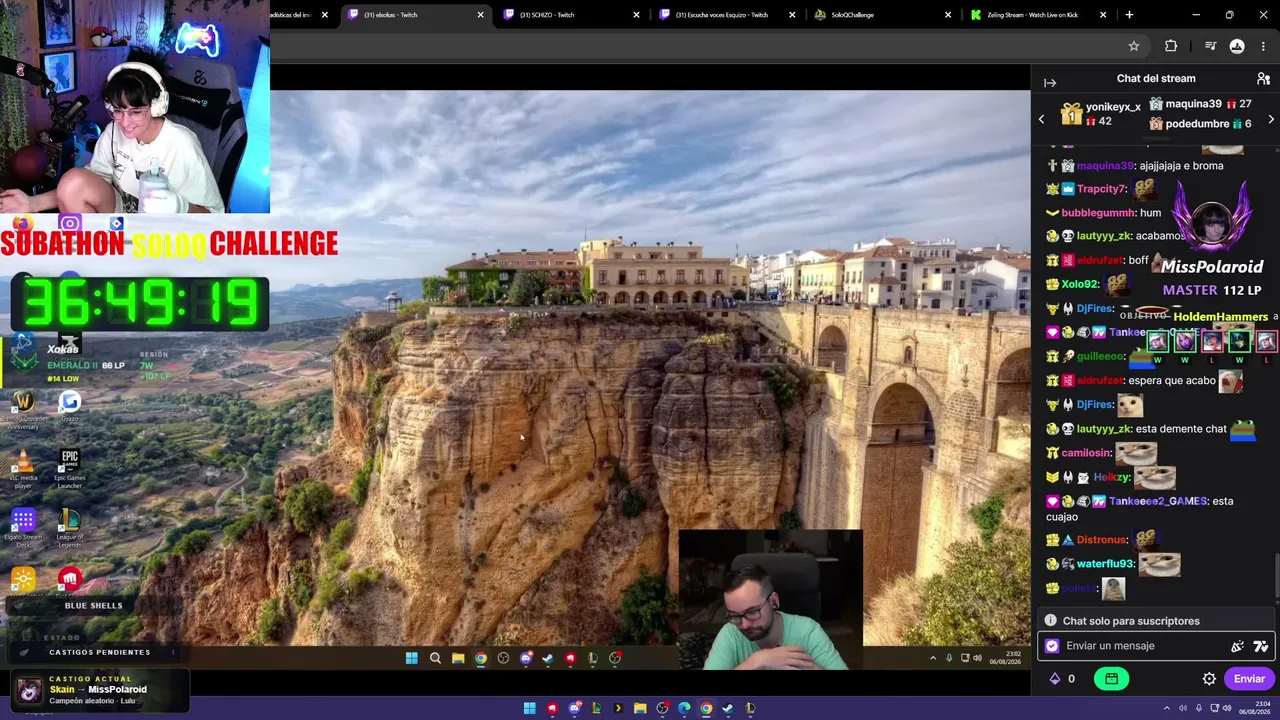
Task: Open Google Chrome from the bottom taskbar
Action: coord(706,709)
